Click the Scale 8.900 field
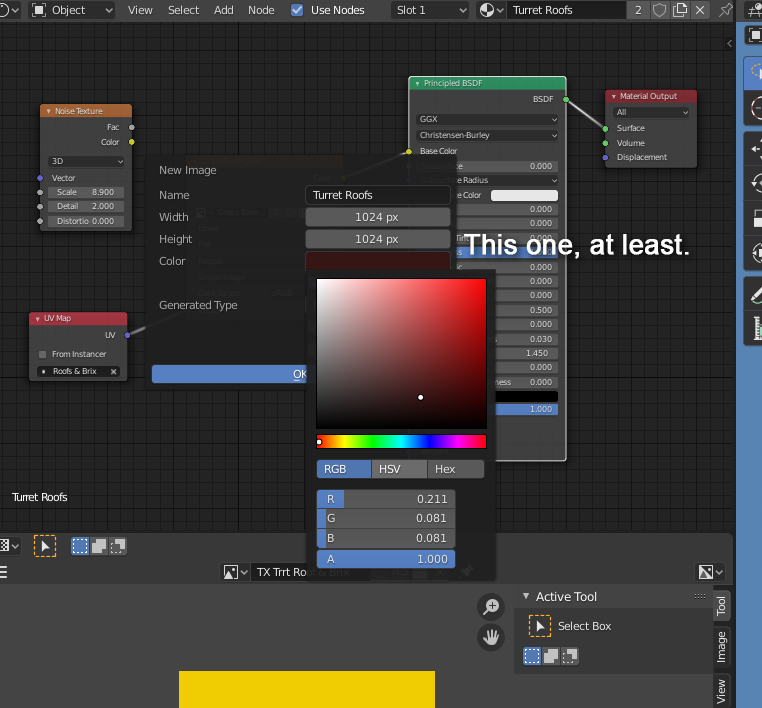 coord(86,192)
